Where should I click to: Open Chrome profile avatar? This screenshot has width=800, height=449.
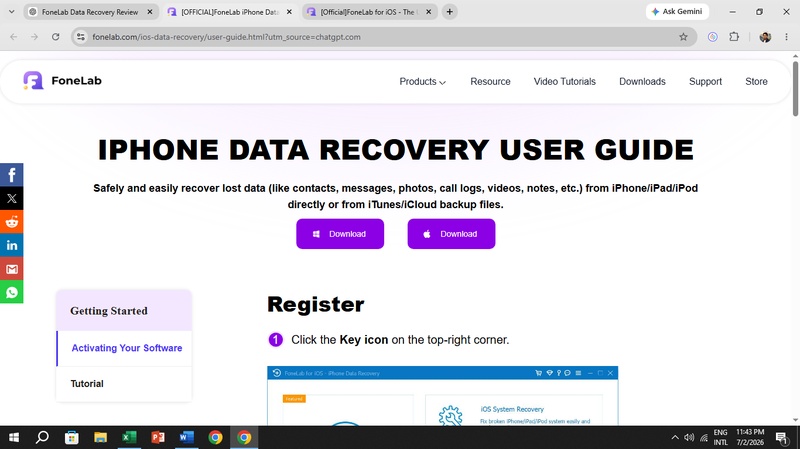[x=765, y=37]
